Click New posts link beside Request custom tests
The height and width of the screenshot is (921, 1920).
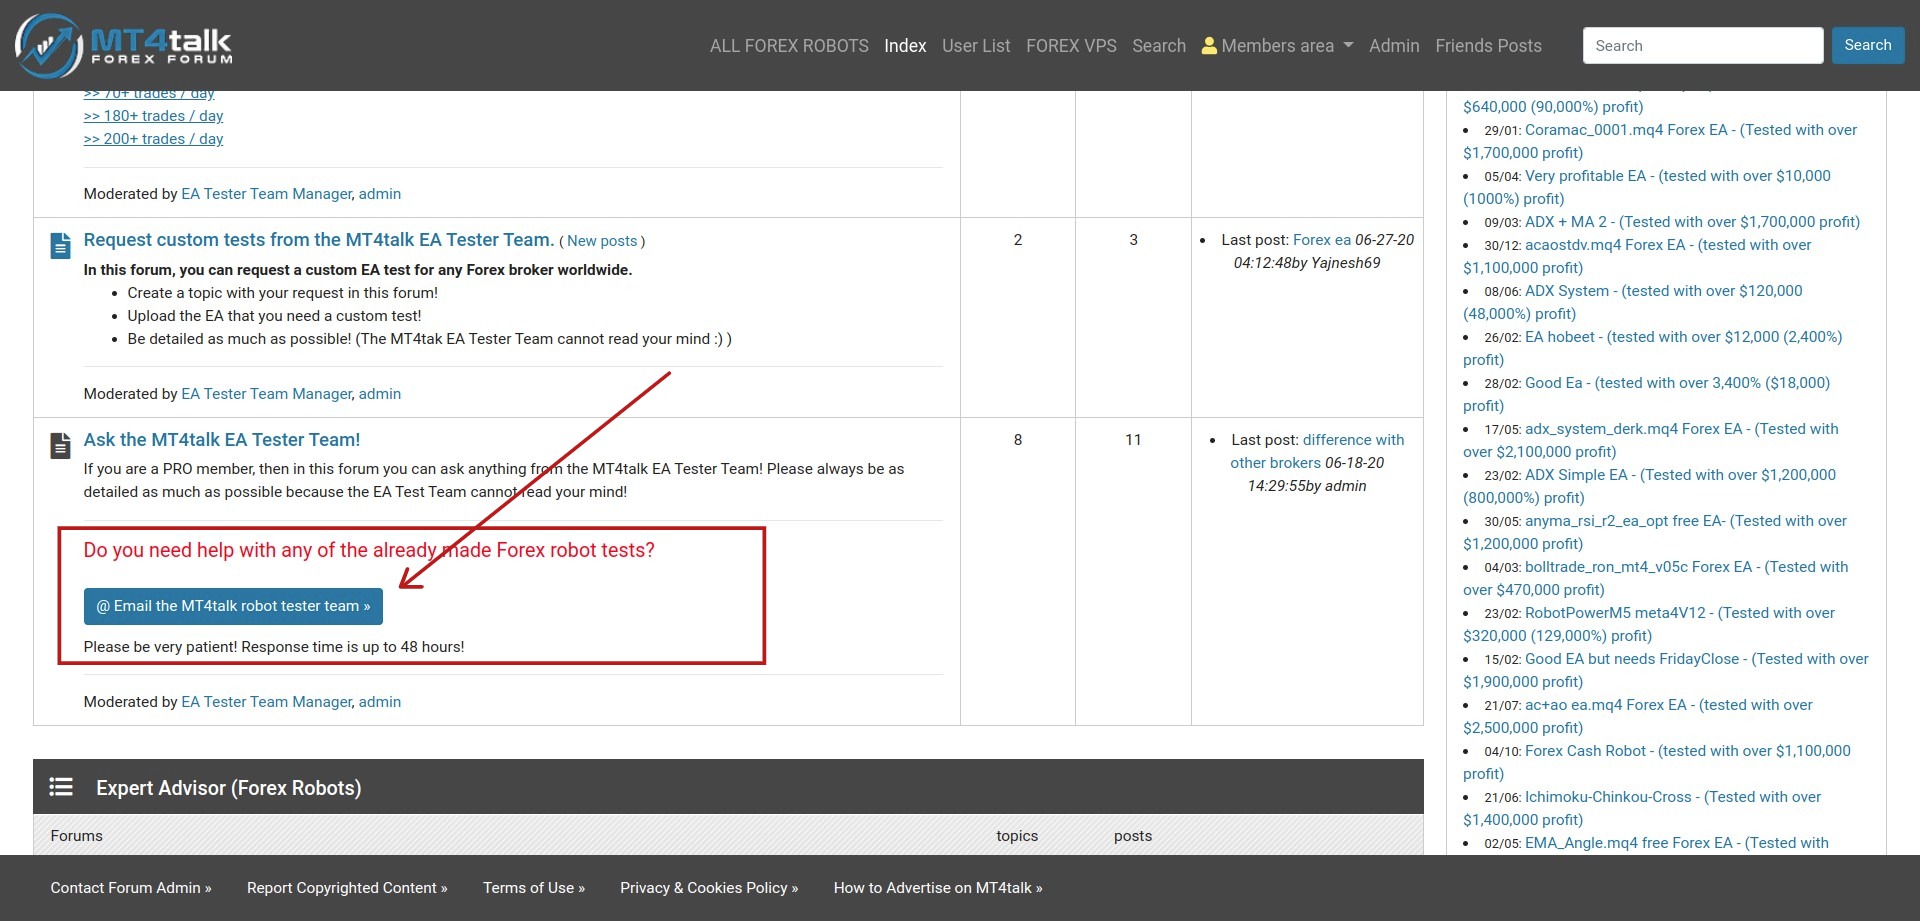[x=602, y=241]
